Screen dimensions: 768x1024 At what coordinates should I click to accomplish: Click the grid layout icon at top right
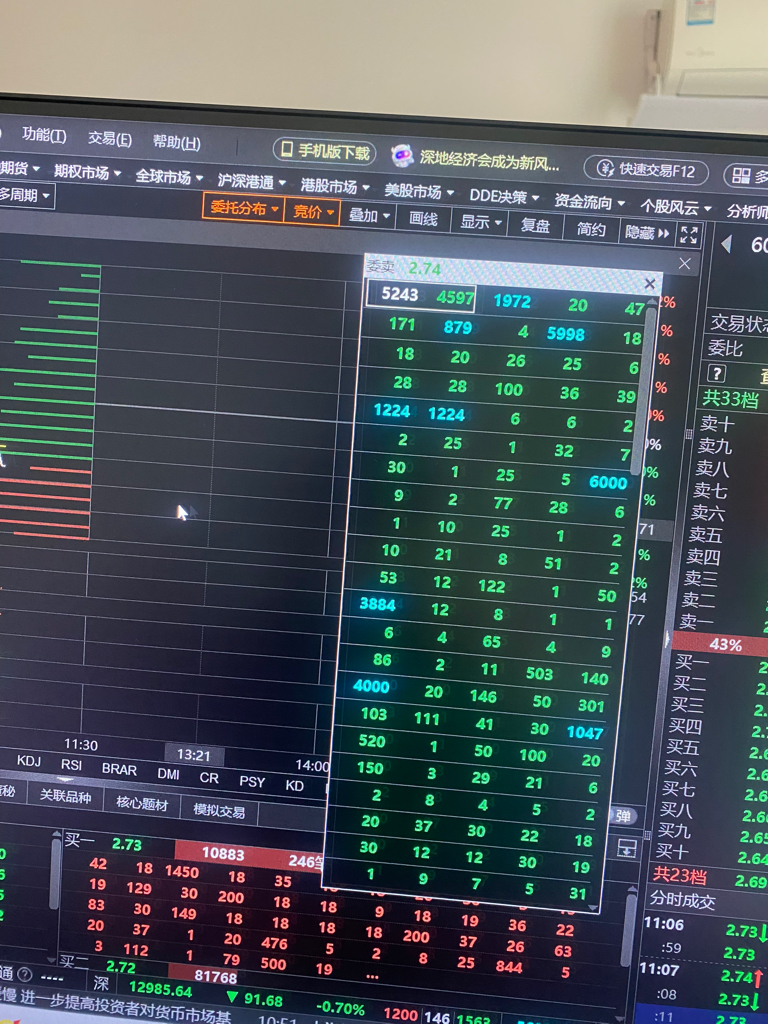point(741,175)
